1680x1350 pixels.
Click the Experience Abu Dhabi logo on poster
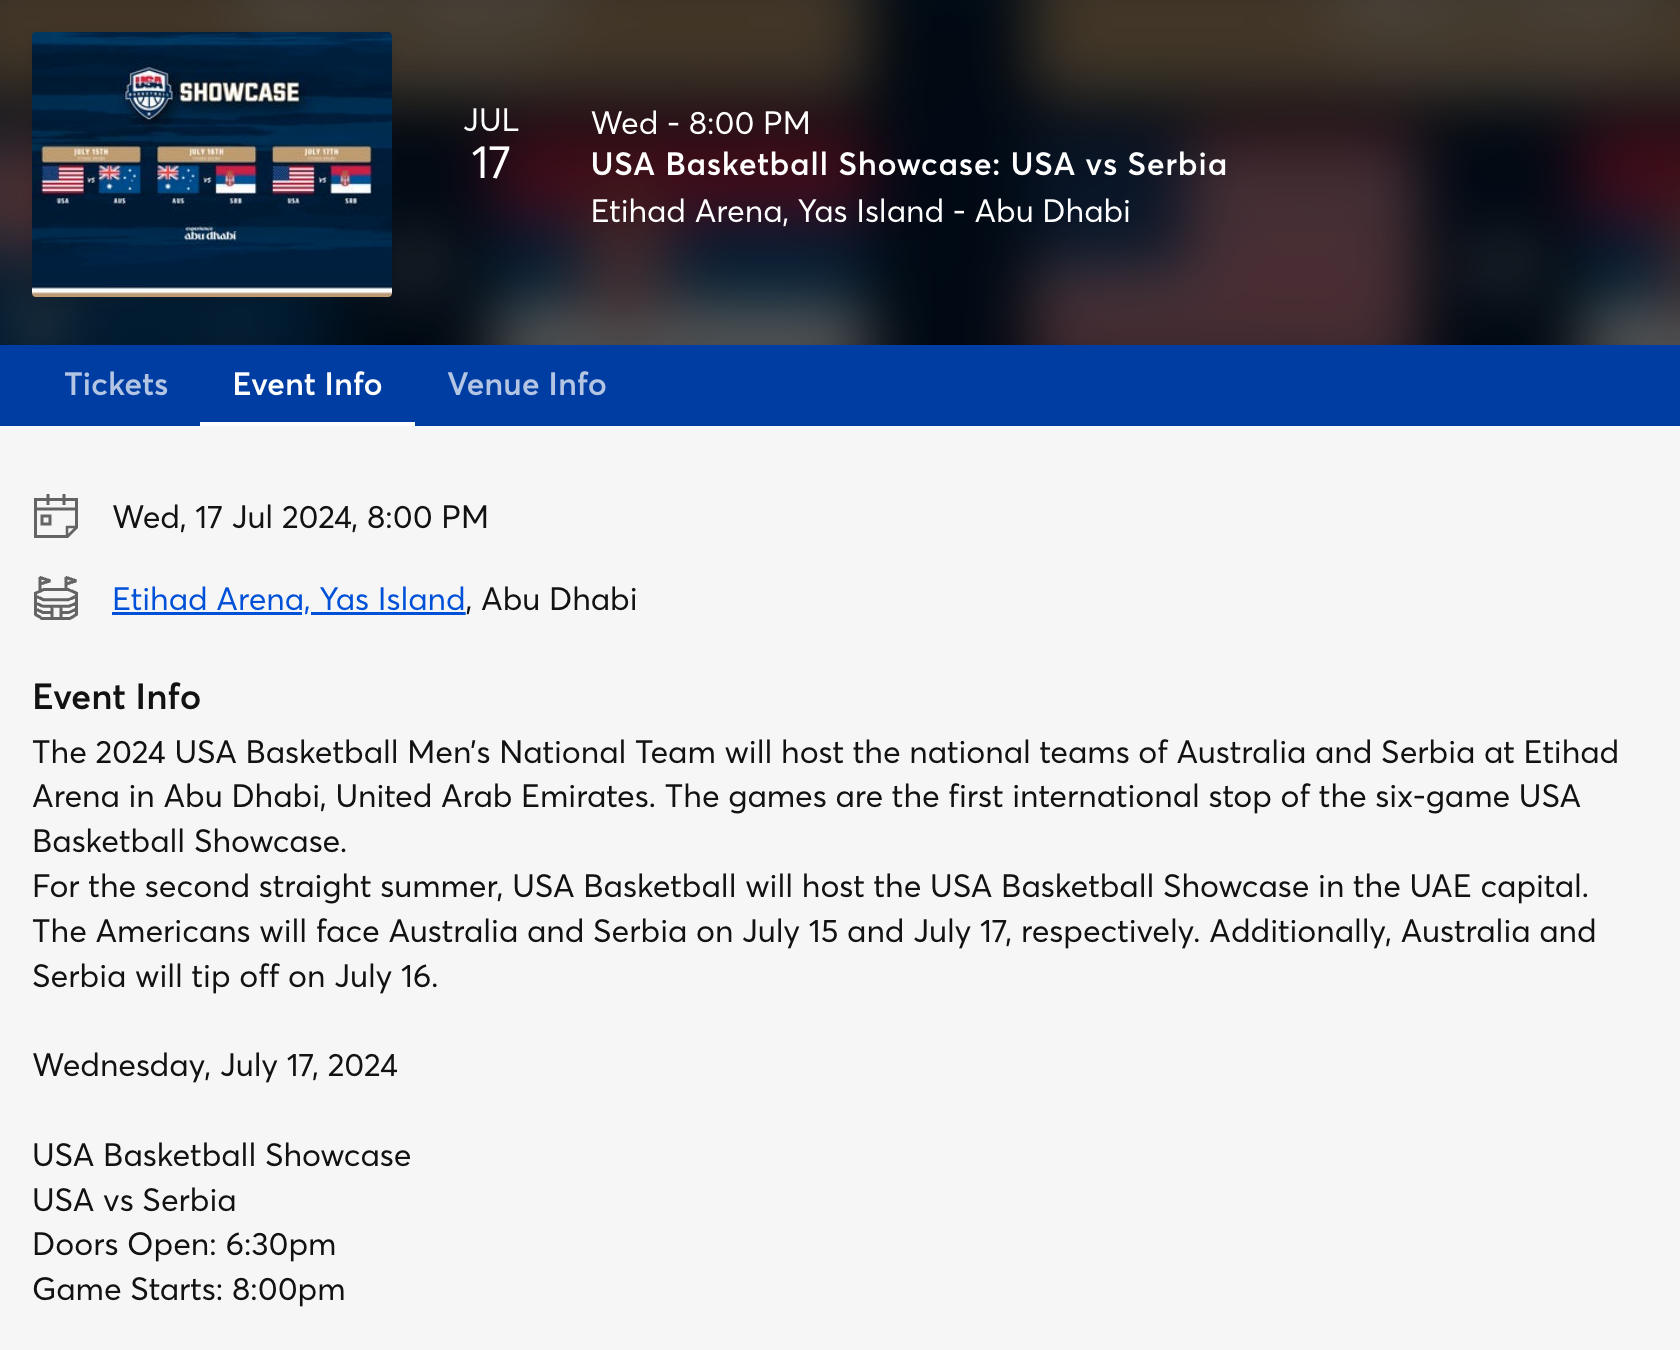[x=210, y=234]
